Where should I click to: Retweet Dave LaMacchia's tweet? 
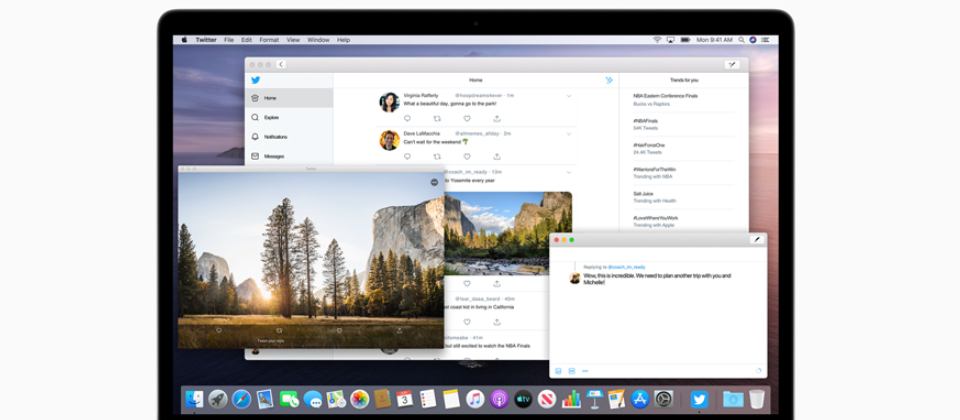coord(437,157)
